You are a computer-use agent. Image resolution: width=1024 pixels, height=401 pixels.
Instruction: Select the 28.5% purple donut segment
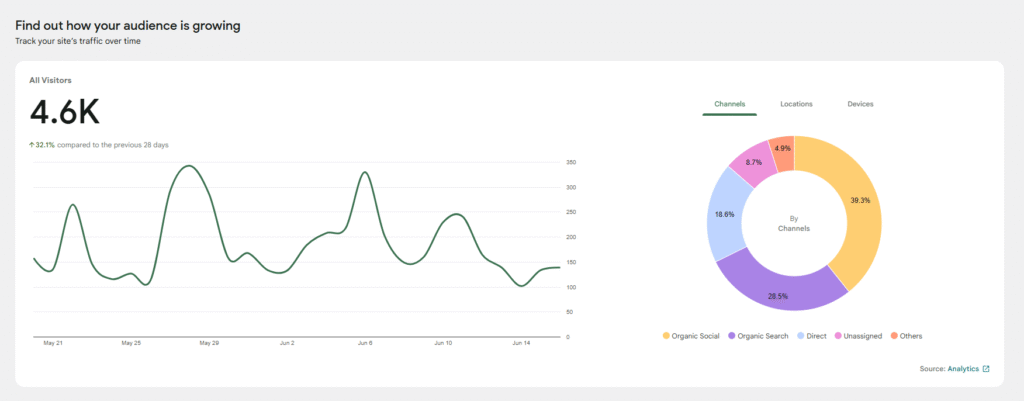pyautogui.click(x=775, y=284)
